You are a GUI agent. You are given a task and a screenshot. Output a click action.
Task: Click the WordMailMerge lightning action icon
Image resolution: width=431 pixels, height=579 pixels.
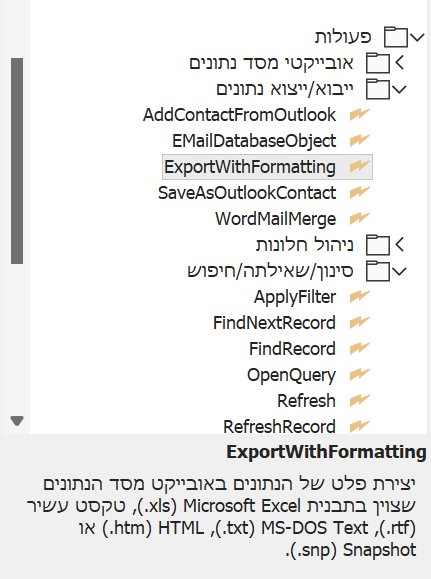359,219
